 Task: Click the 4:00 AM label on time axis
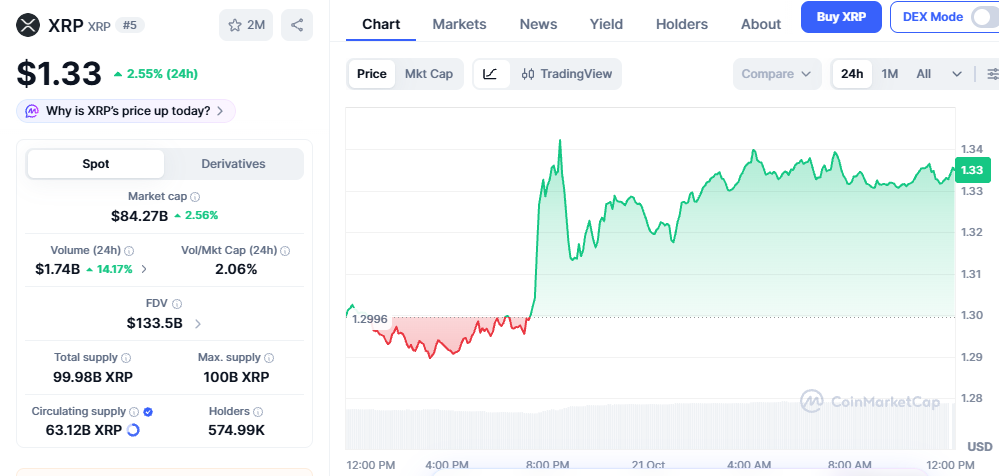point(748,465)
